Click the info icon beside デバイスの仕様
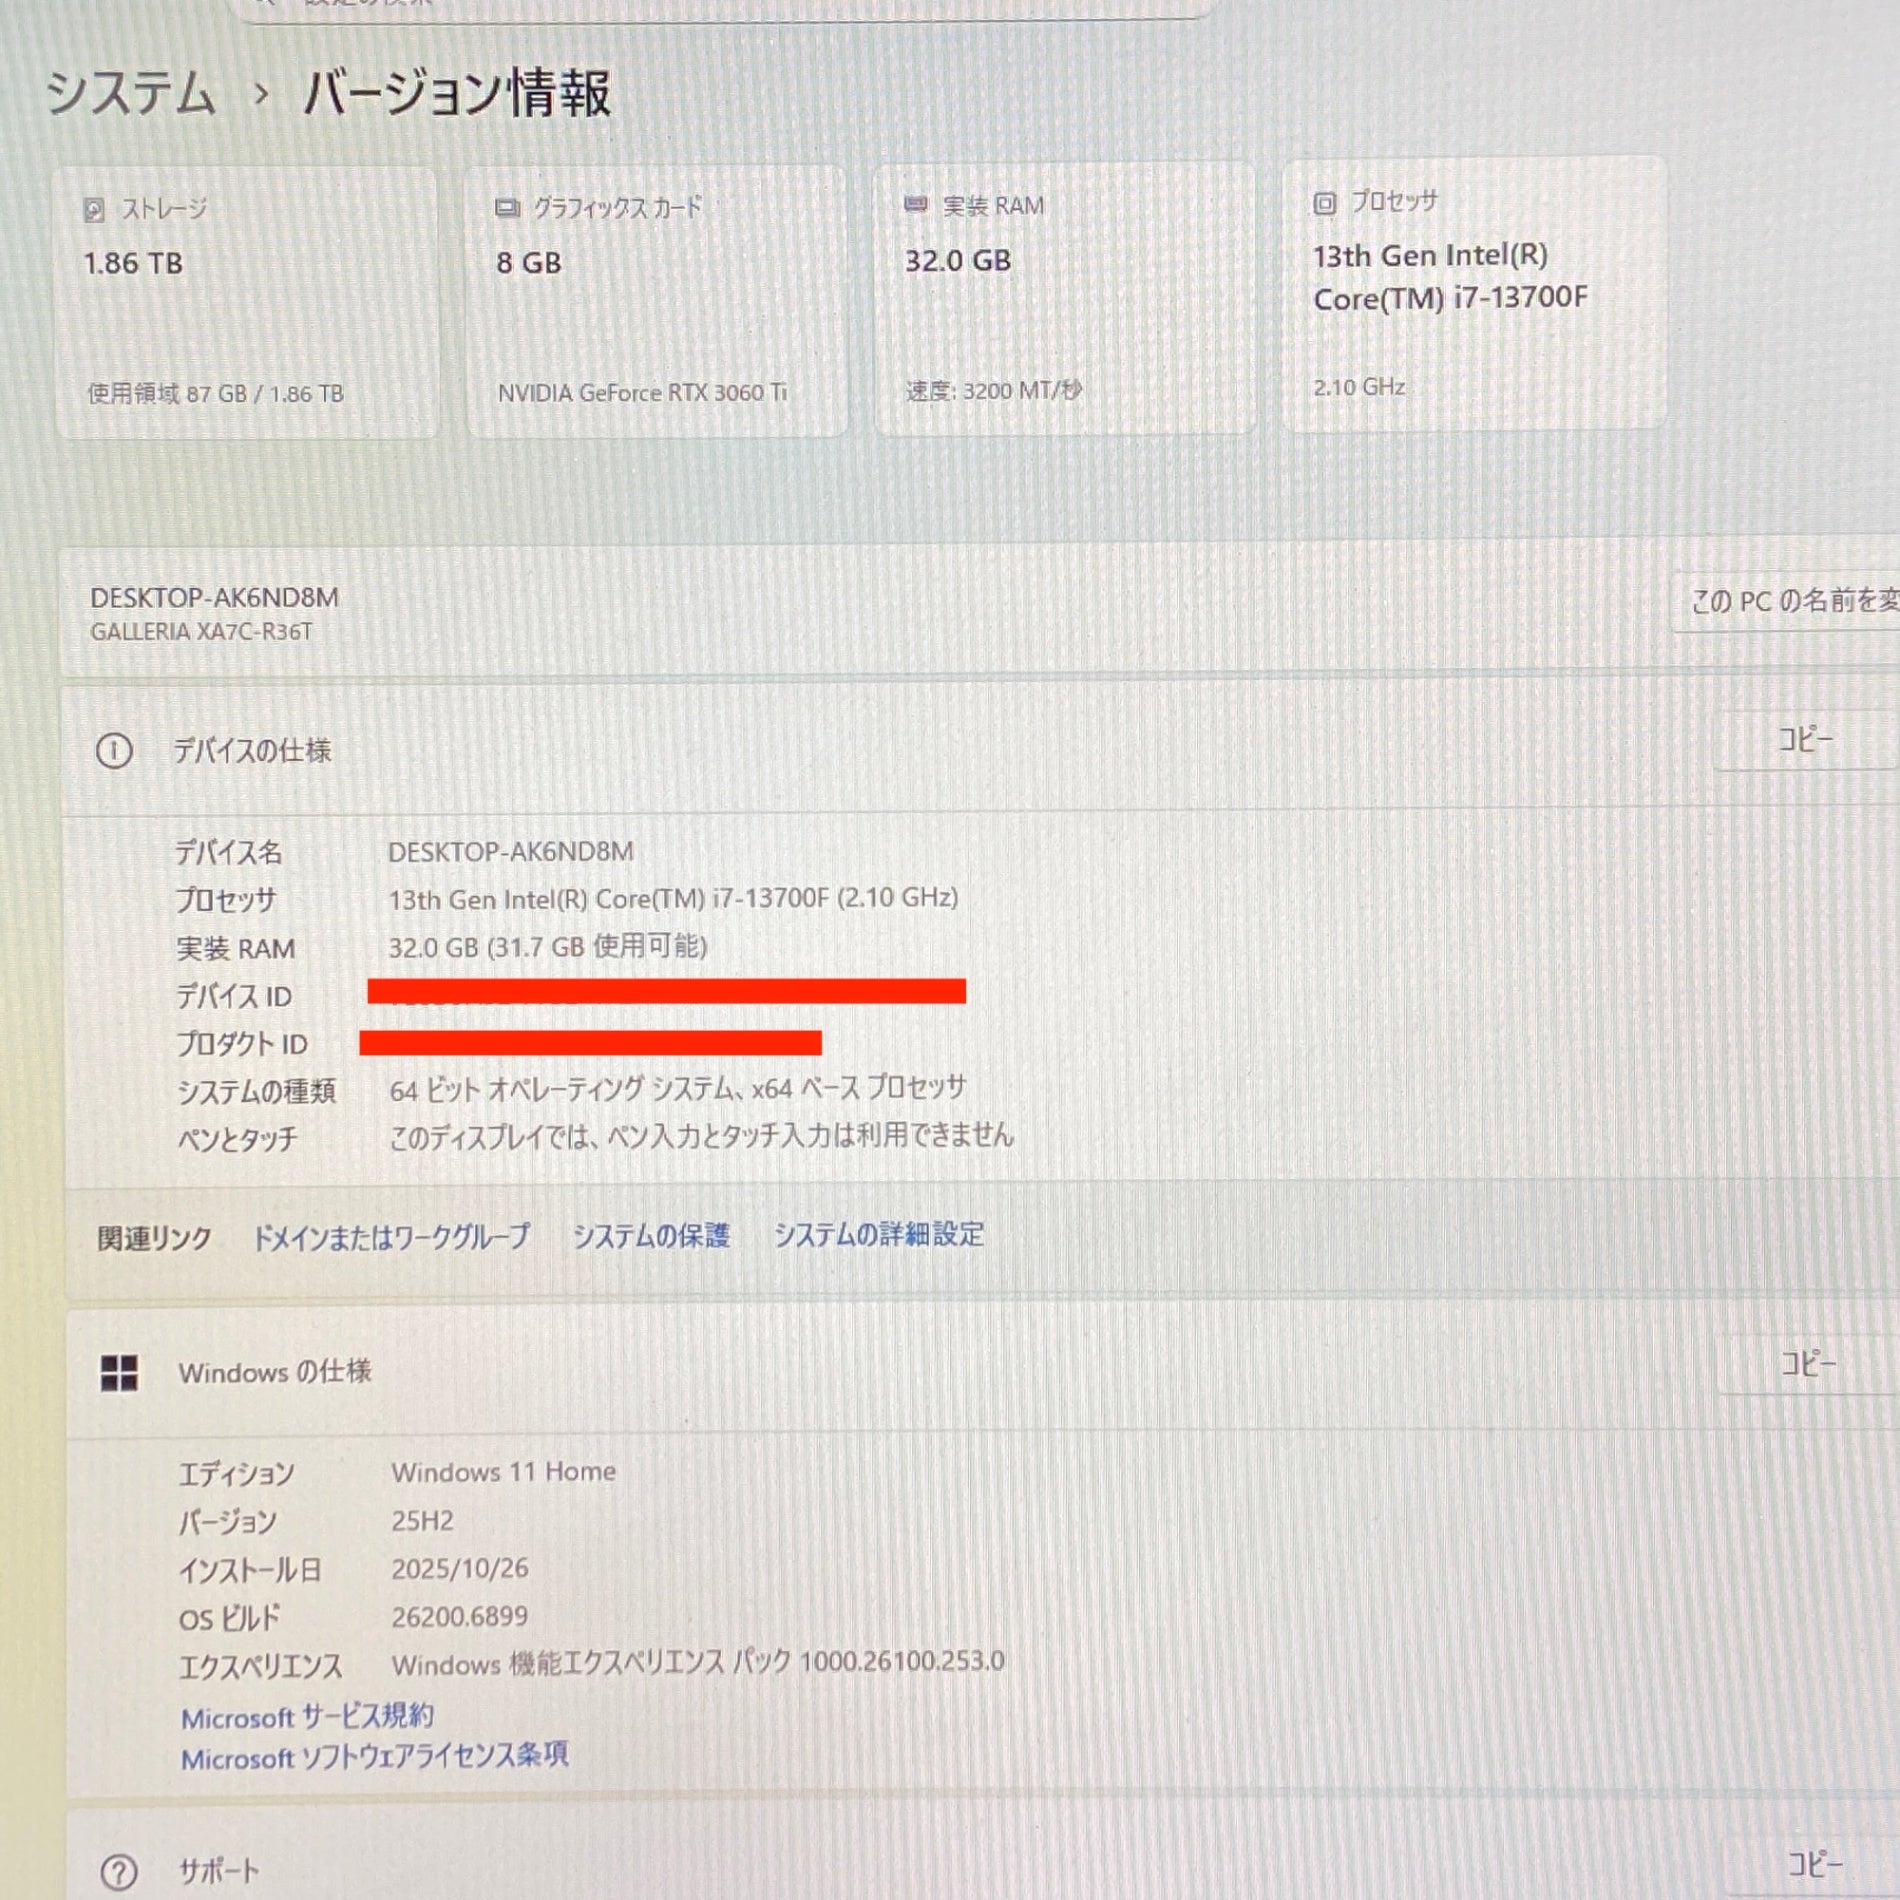 (114, 750)
